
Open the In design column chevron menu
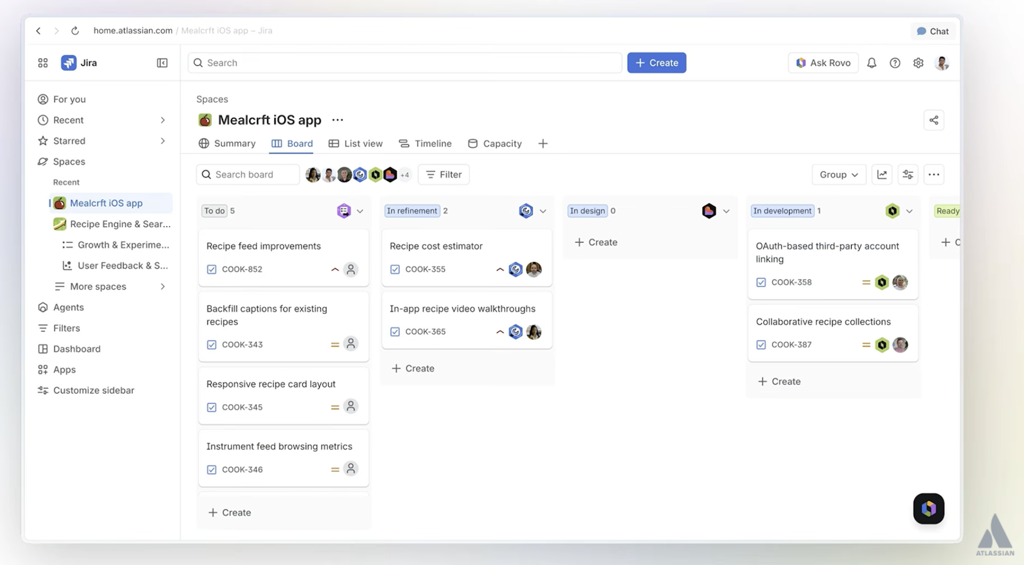pyautogui.click(x=726, y=211)
